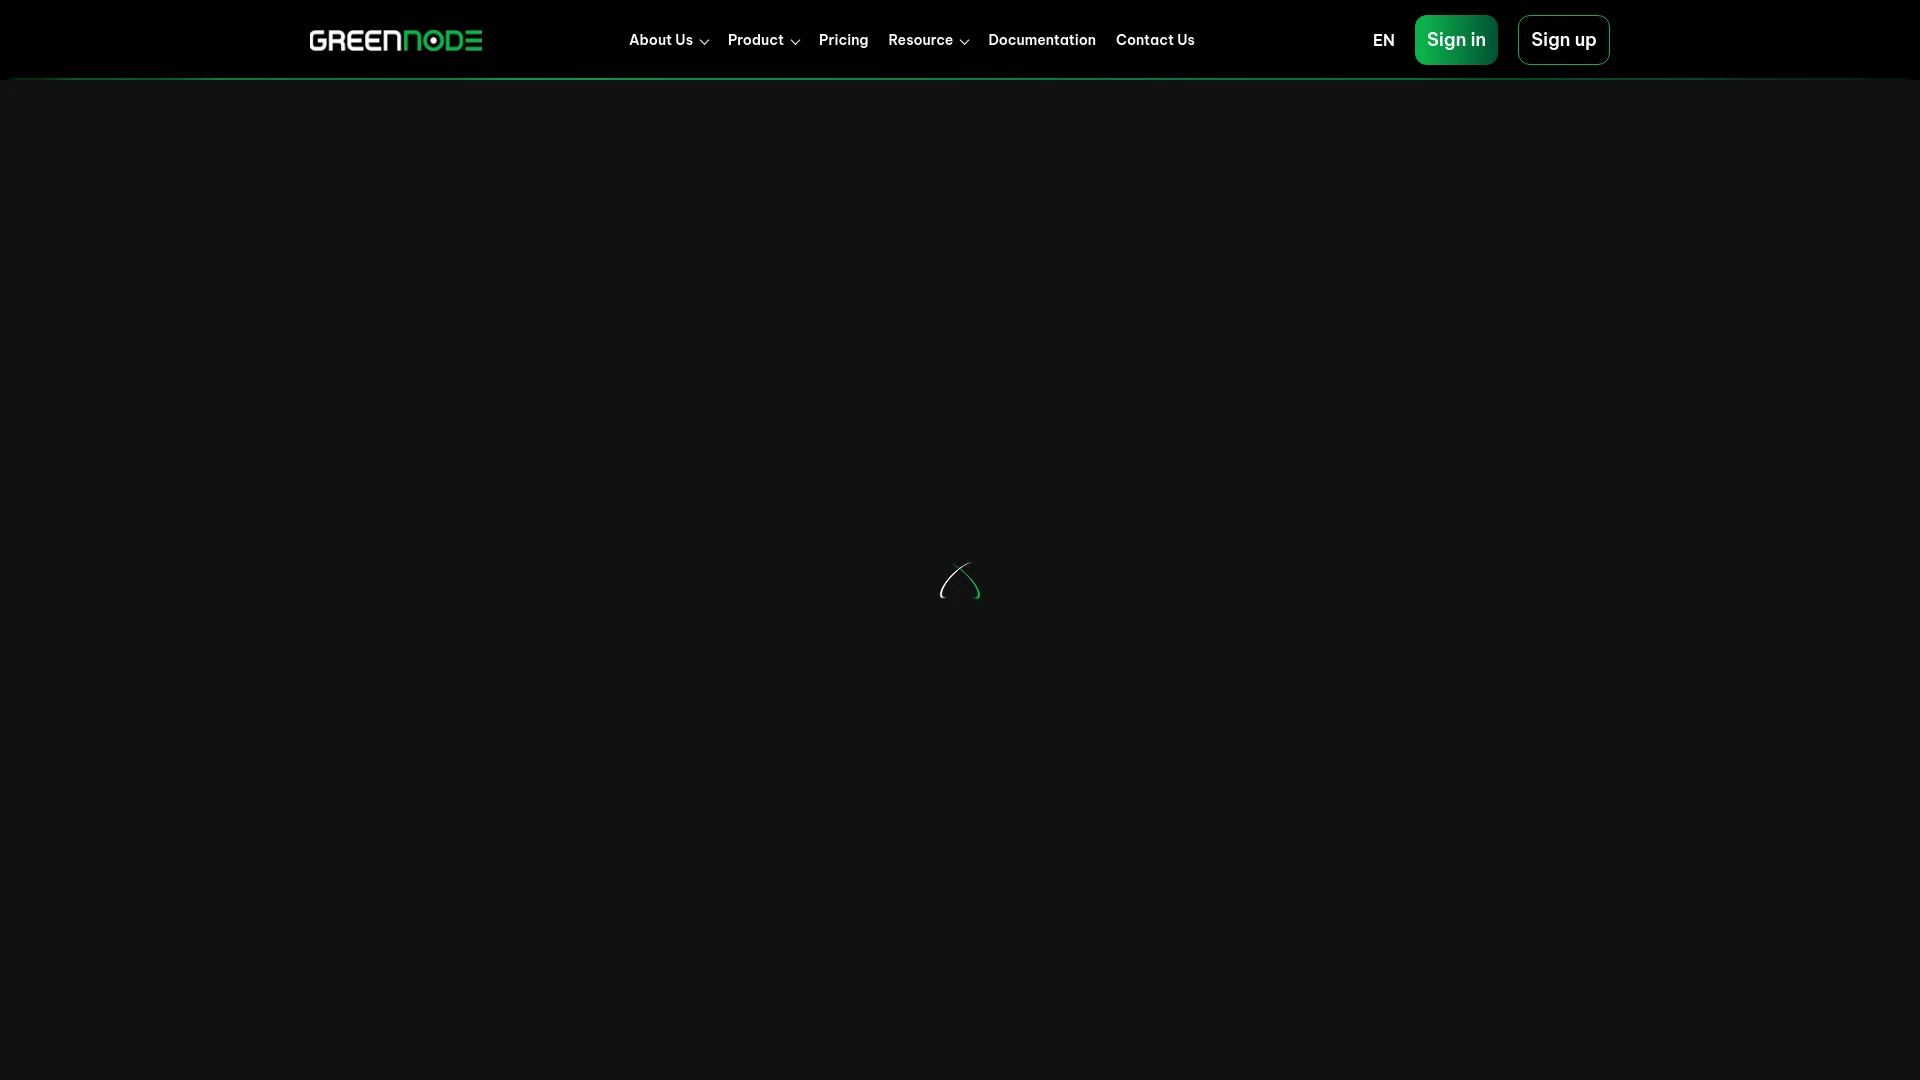
Task: Click the Contact Us link
Action: click(1155, 40)
